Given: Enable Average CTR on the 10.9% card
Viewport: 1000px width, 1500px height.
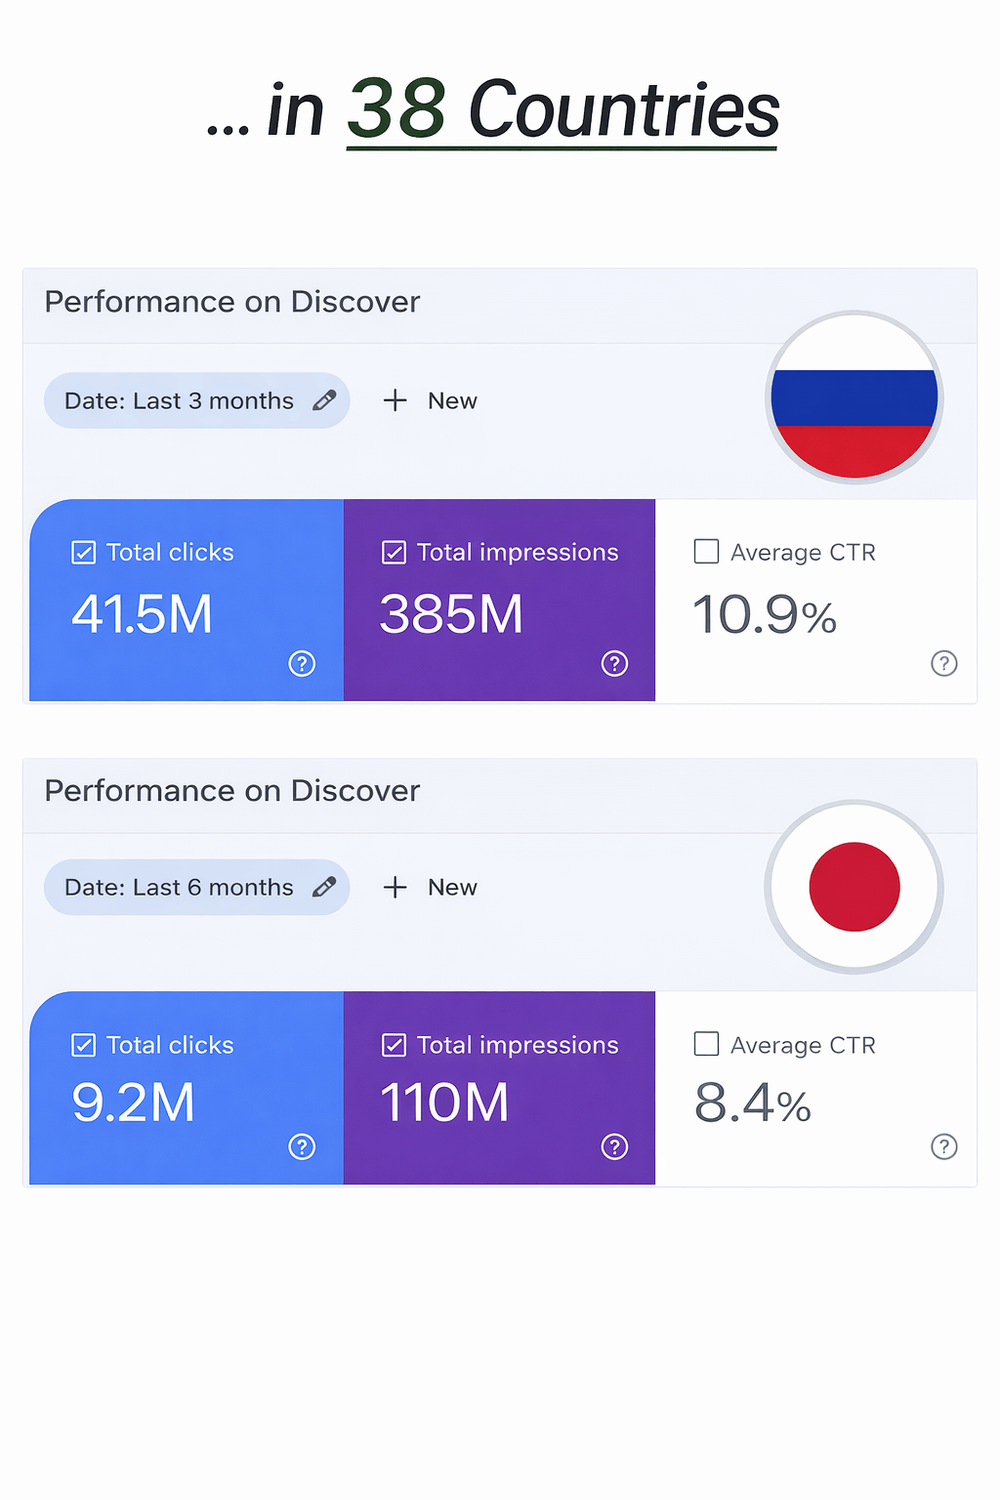Looking at the screenshot, I should click(x=706, y=552).
